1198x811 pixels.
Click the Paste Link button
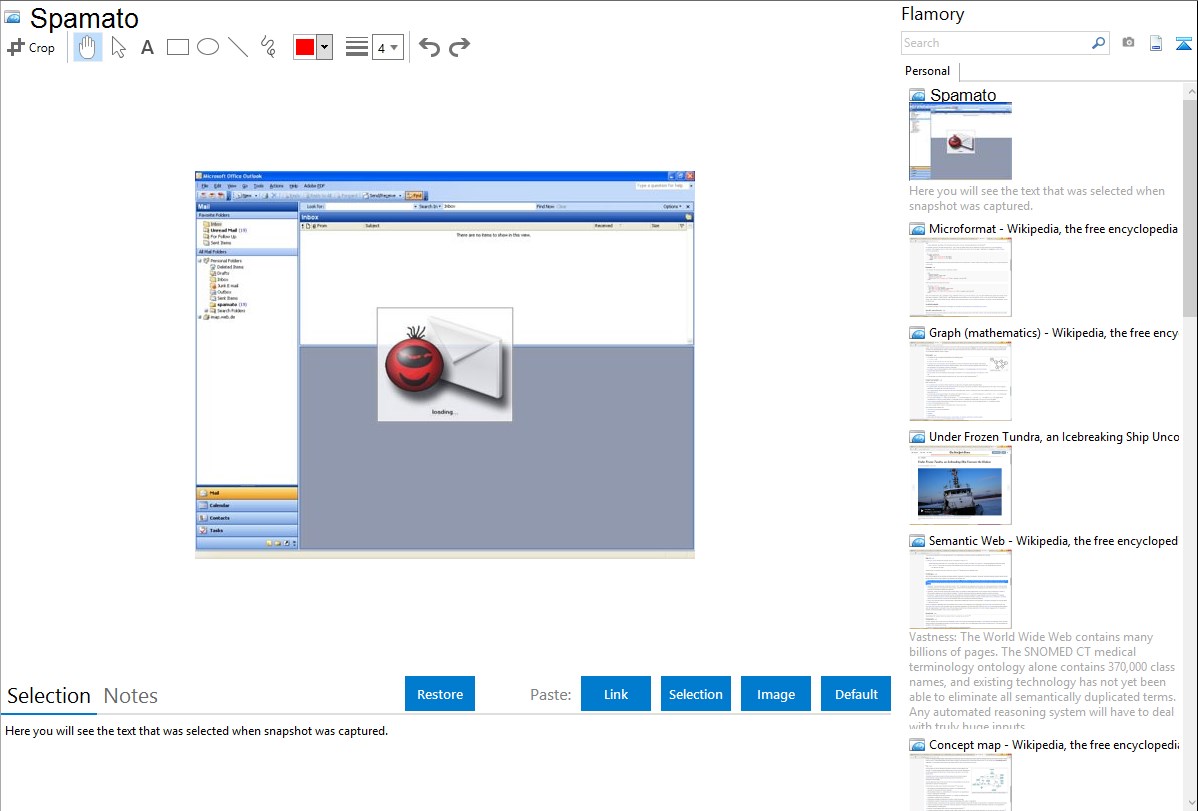[616, 694]
